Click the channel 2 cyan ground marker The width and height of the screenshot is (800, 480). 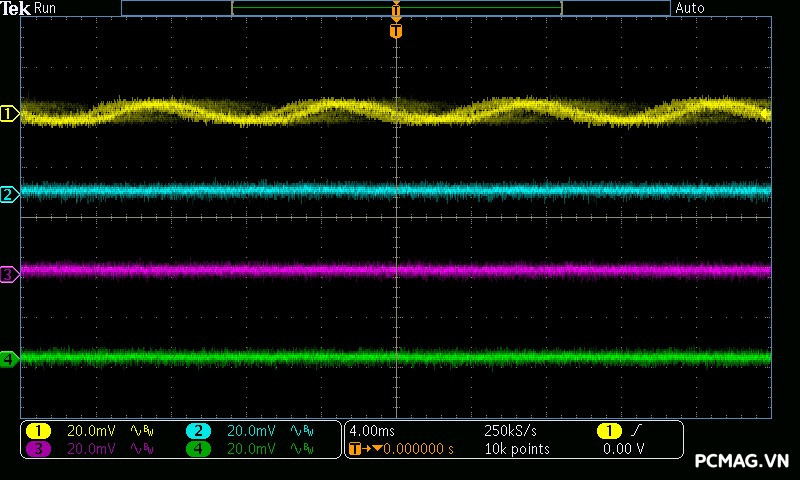click(9, 194)
